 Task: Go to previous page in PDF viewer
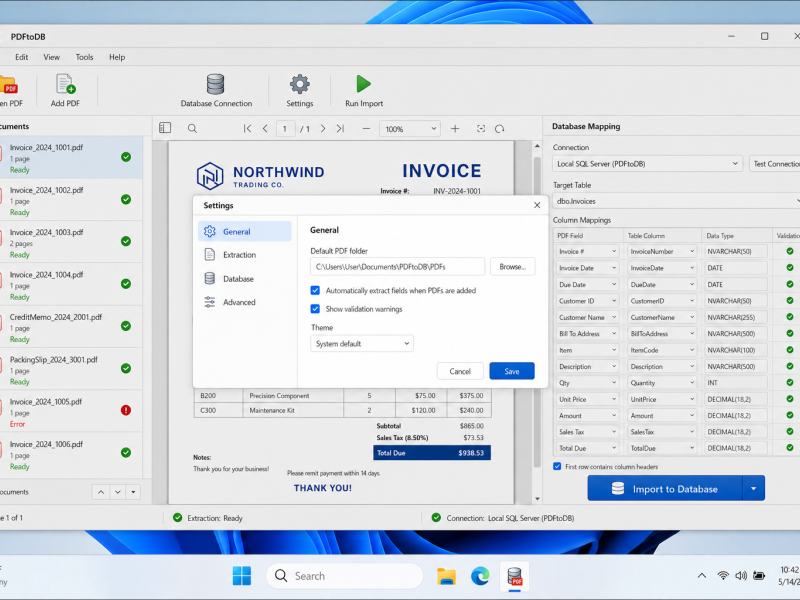pos(265,129)
